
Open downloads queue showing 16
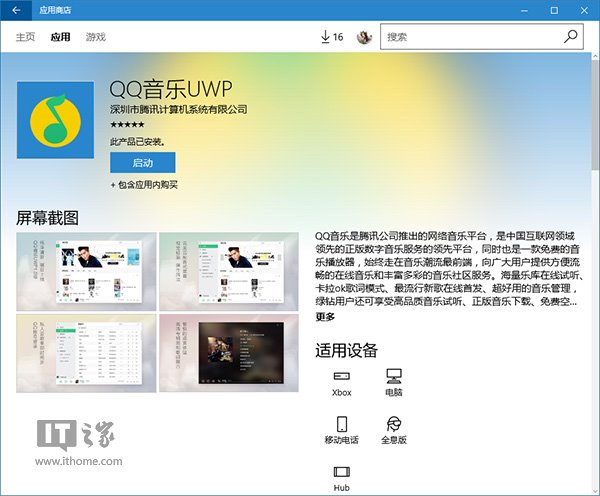[x=332, y=37]
